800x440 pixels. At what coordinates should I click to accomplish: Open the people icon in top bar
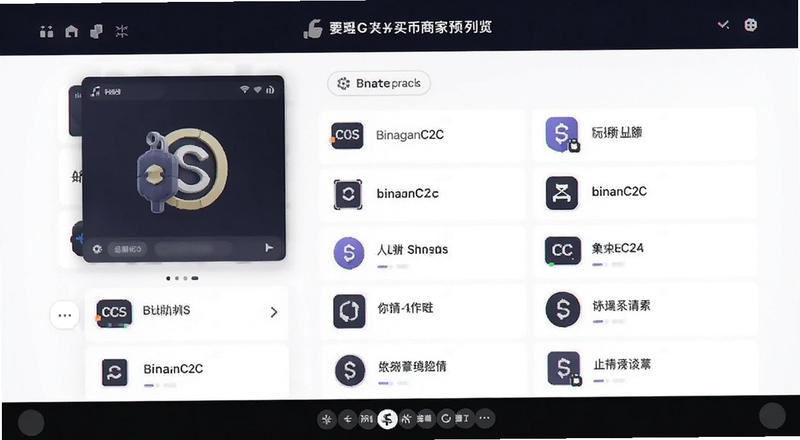[x=46, y=32]
